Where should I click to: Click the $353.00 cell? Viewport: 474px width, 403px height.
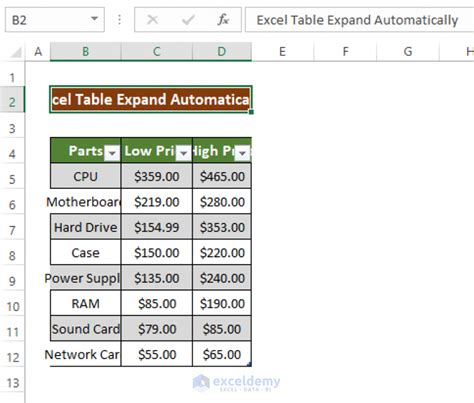coord(222,227)
